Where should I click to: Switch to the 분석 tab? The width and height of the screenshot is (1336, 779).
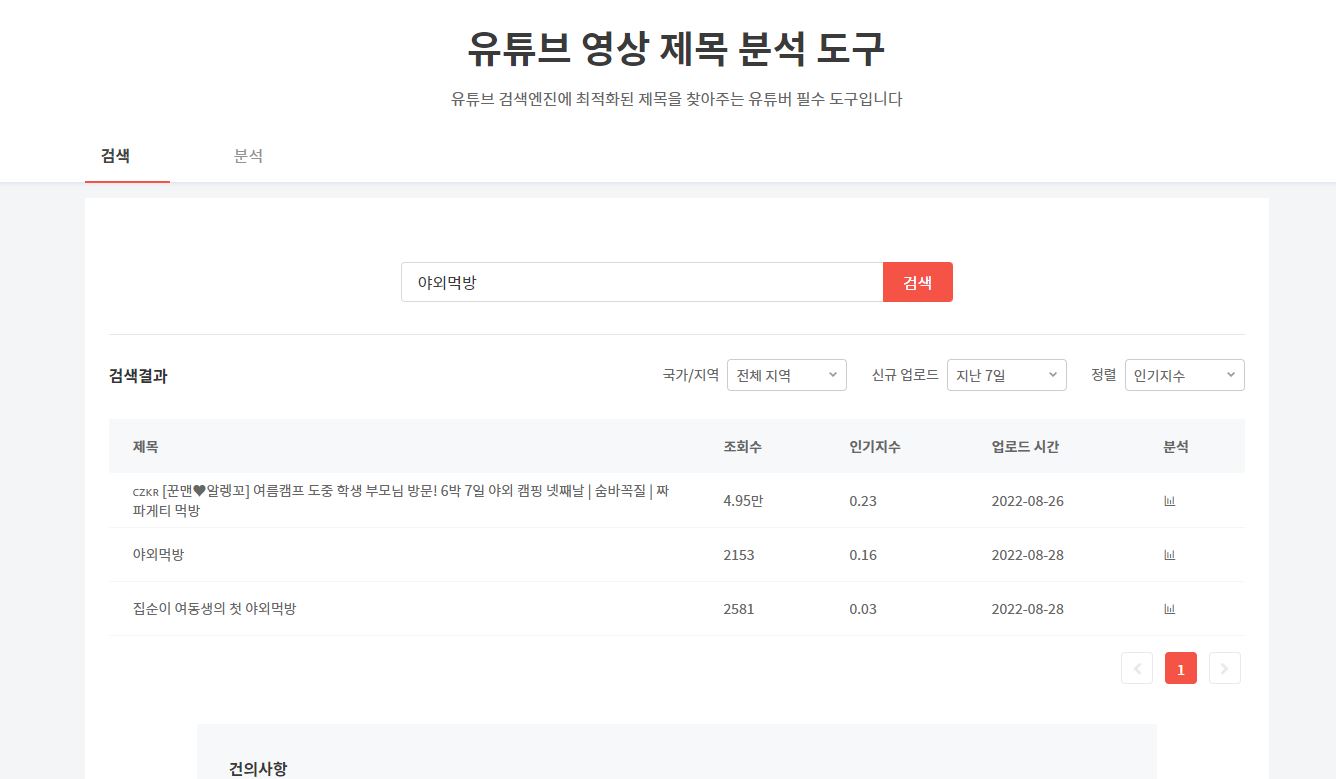[248, 156]
